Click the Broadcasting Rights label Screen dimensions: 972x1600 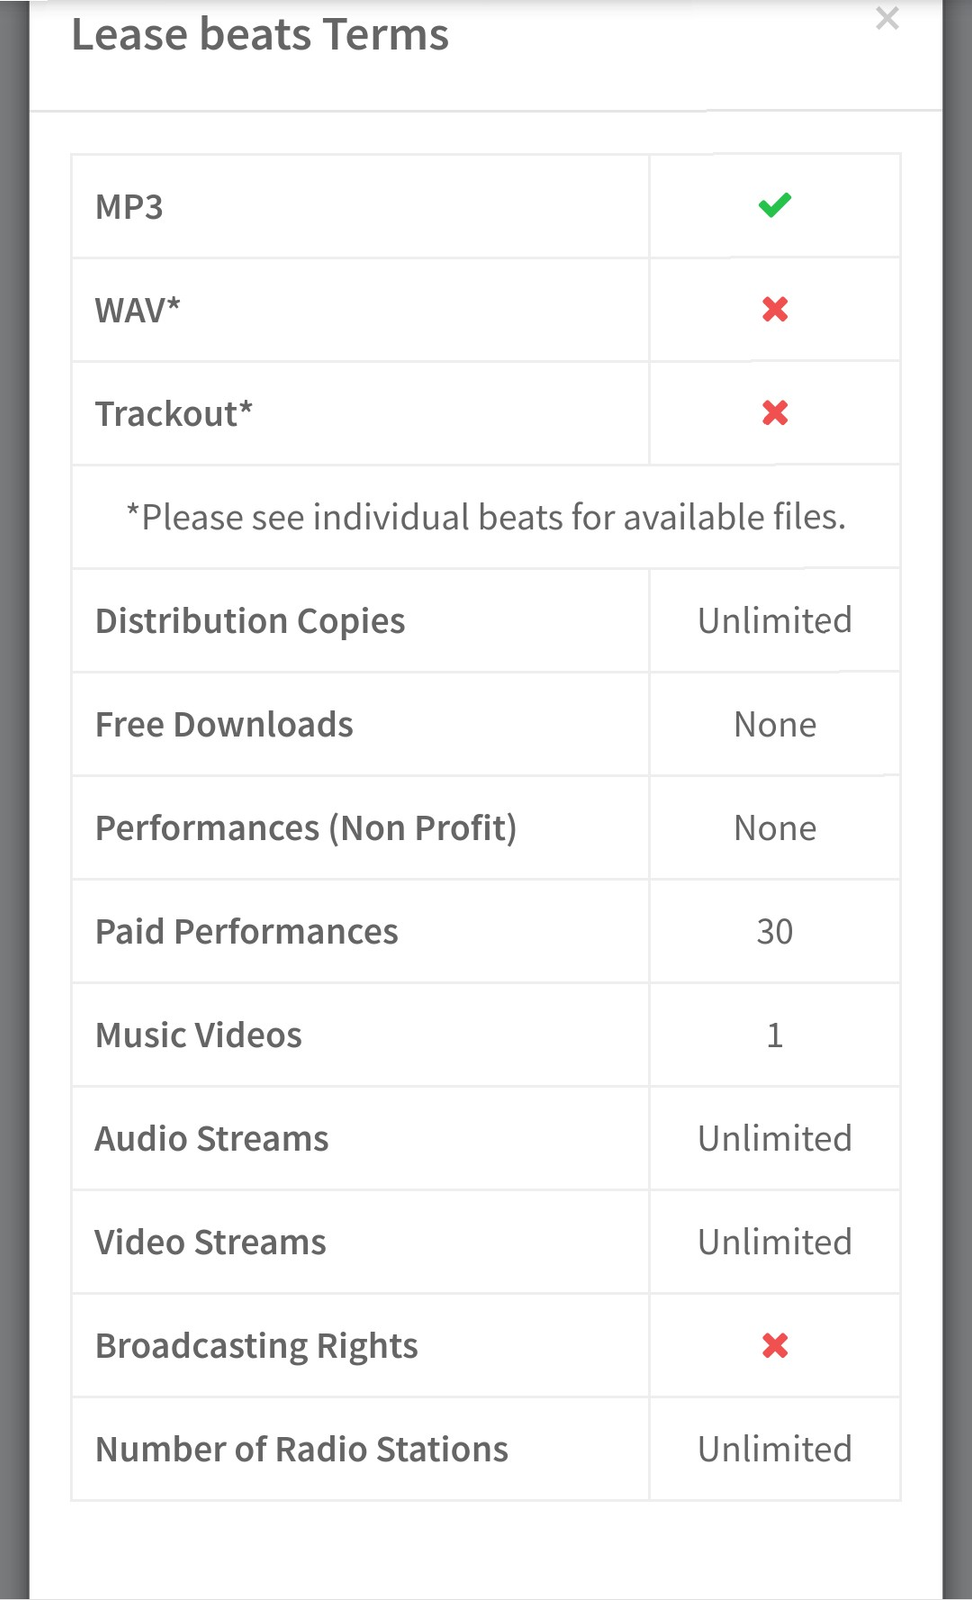pyautogui.click(x=256, y=1346)
